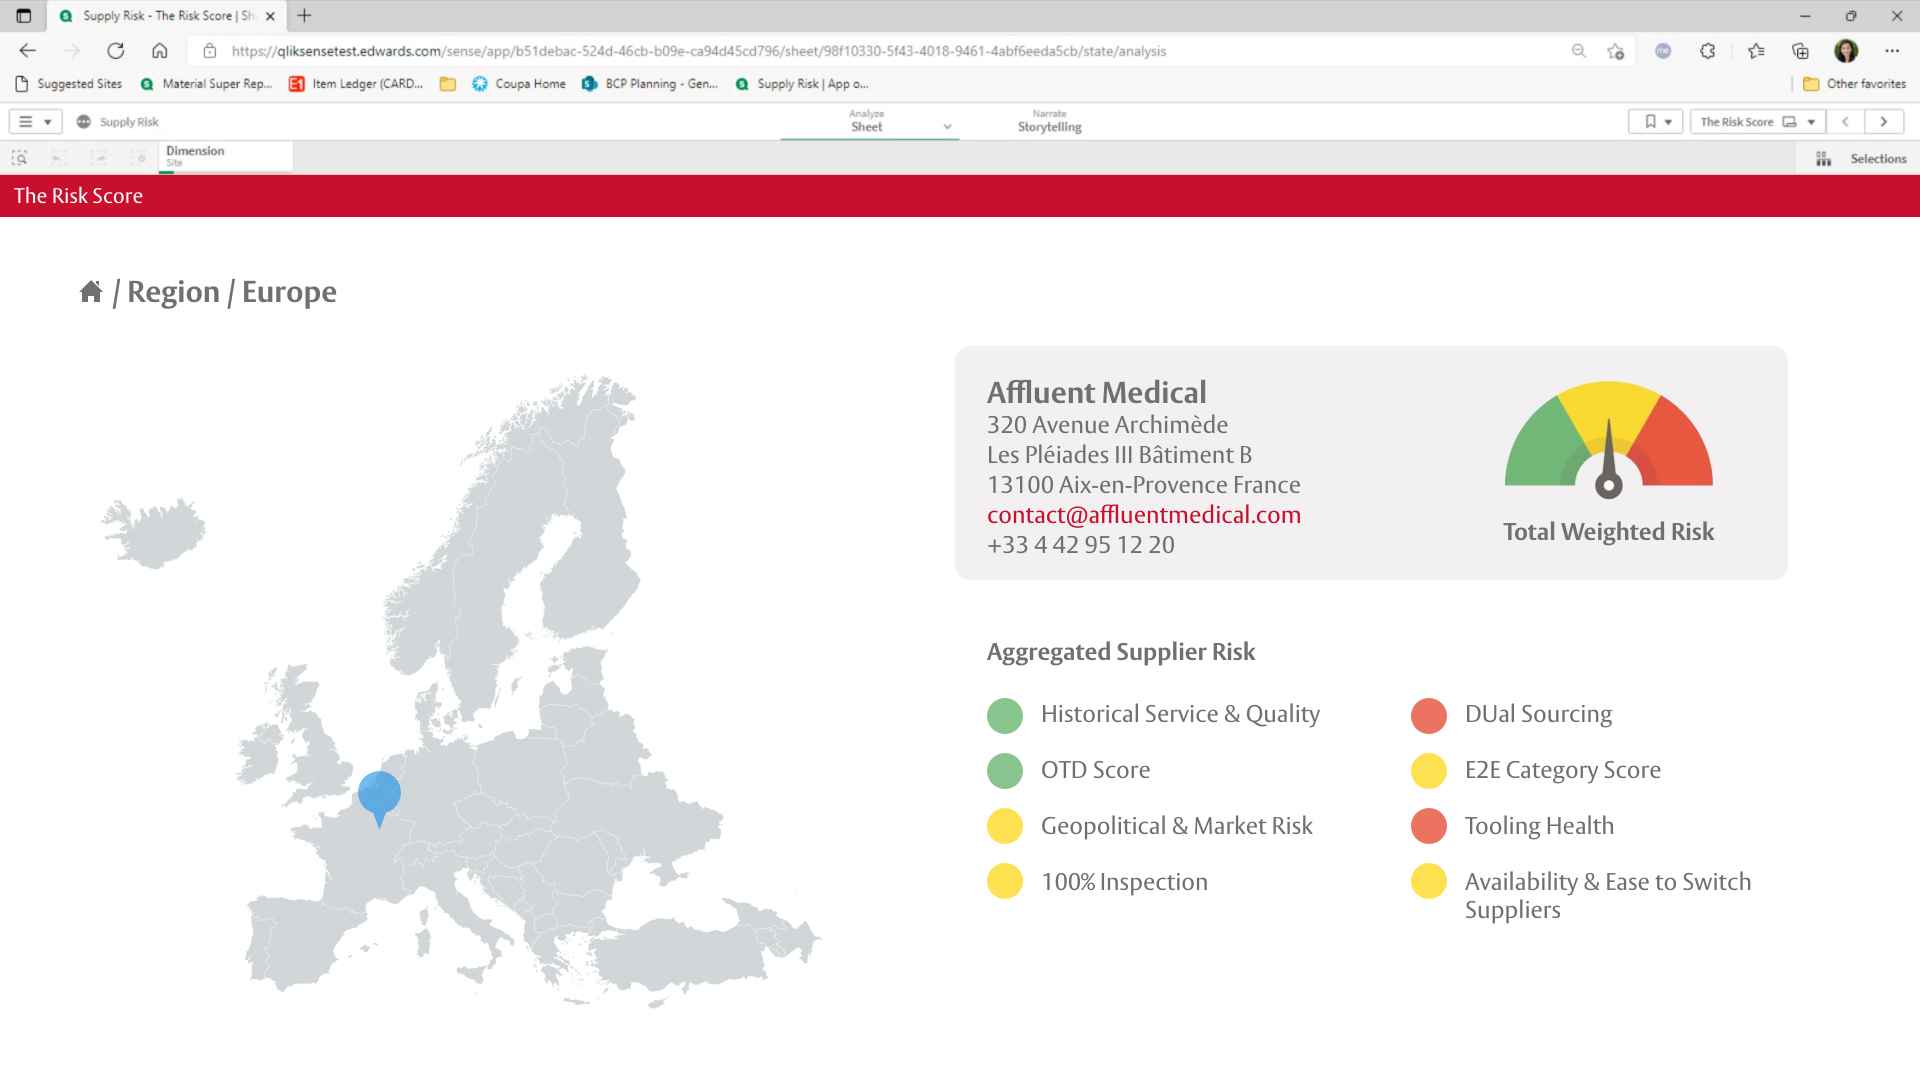Image resolution: width=1920 pixels, height=1080 pixels.
Task: Open the user profile avatar
Action: 1846,51
